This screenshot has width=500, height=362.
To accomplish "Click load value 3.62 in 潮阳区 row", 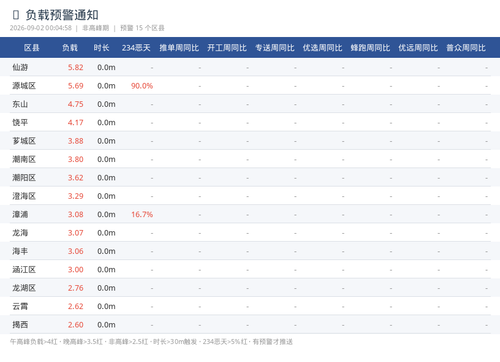I will (76, 178).
